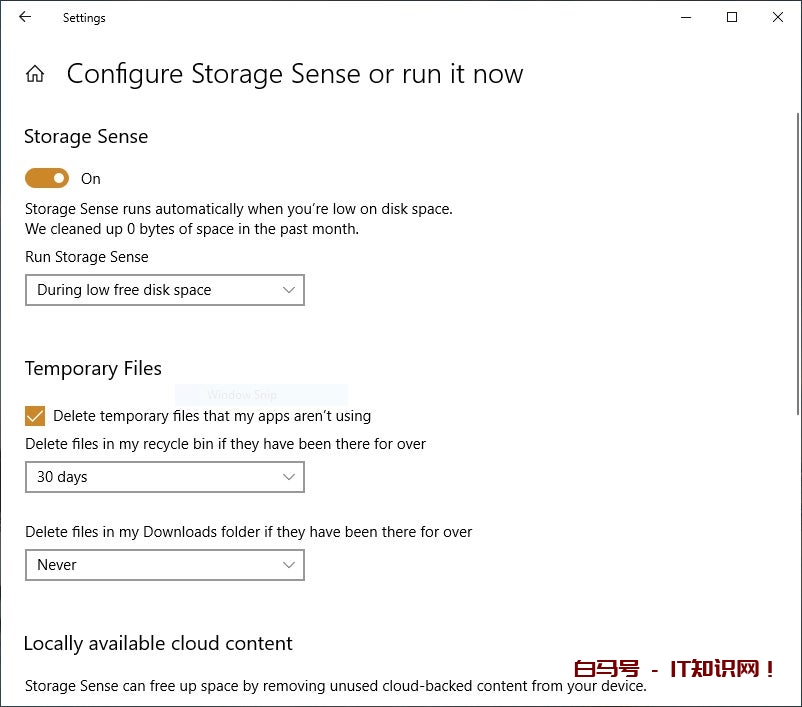
Task: Open the recycle bin '30 days' dropdown
Action: coord(164,477)
